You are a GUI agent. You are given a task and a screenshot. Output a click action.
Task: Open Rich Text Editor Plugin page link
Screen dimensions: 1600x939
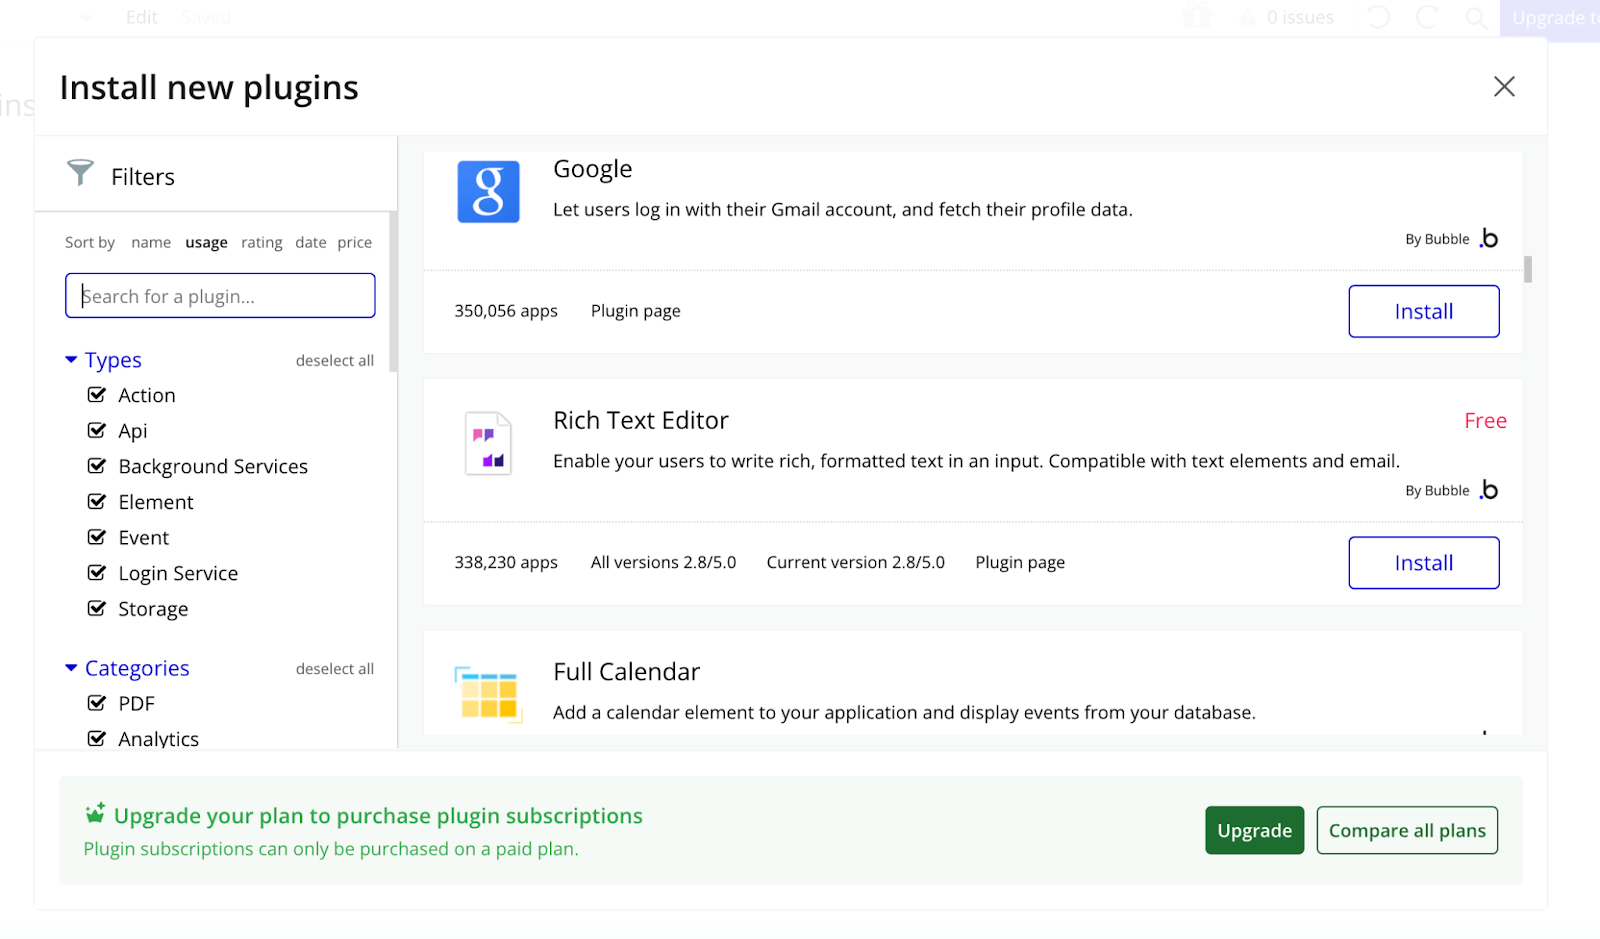click(x=1020, y=562)
